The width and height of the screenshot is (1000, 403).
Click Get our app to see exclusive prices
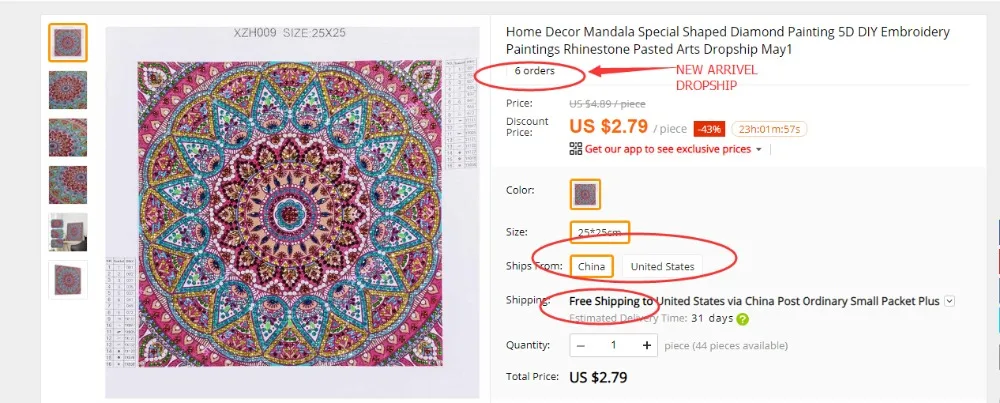pos(668,149)
